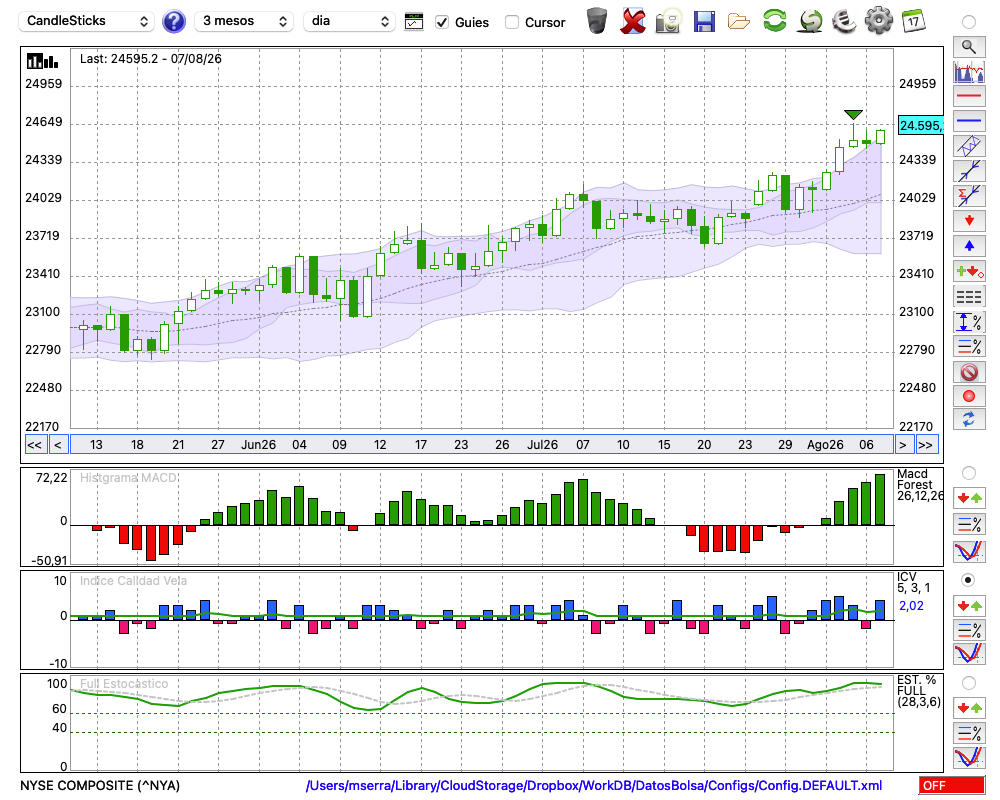The width and height of the screenshot is (1000, 800).
Task: Click the trash can icon in the toolbar
Action: tap(597, 21)
